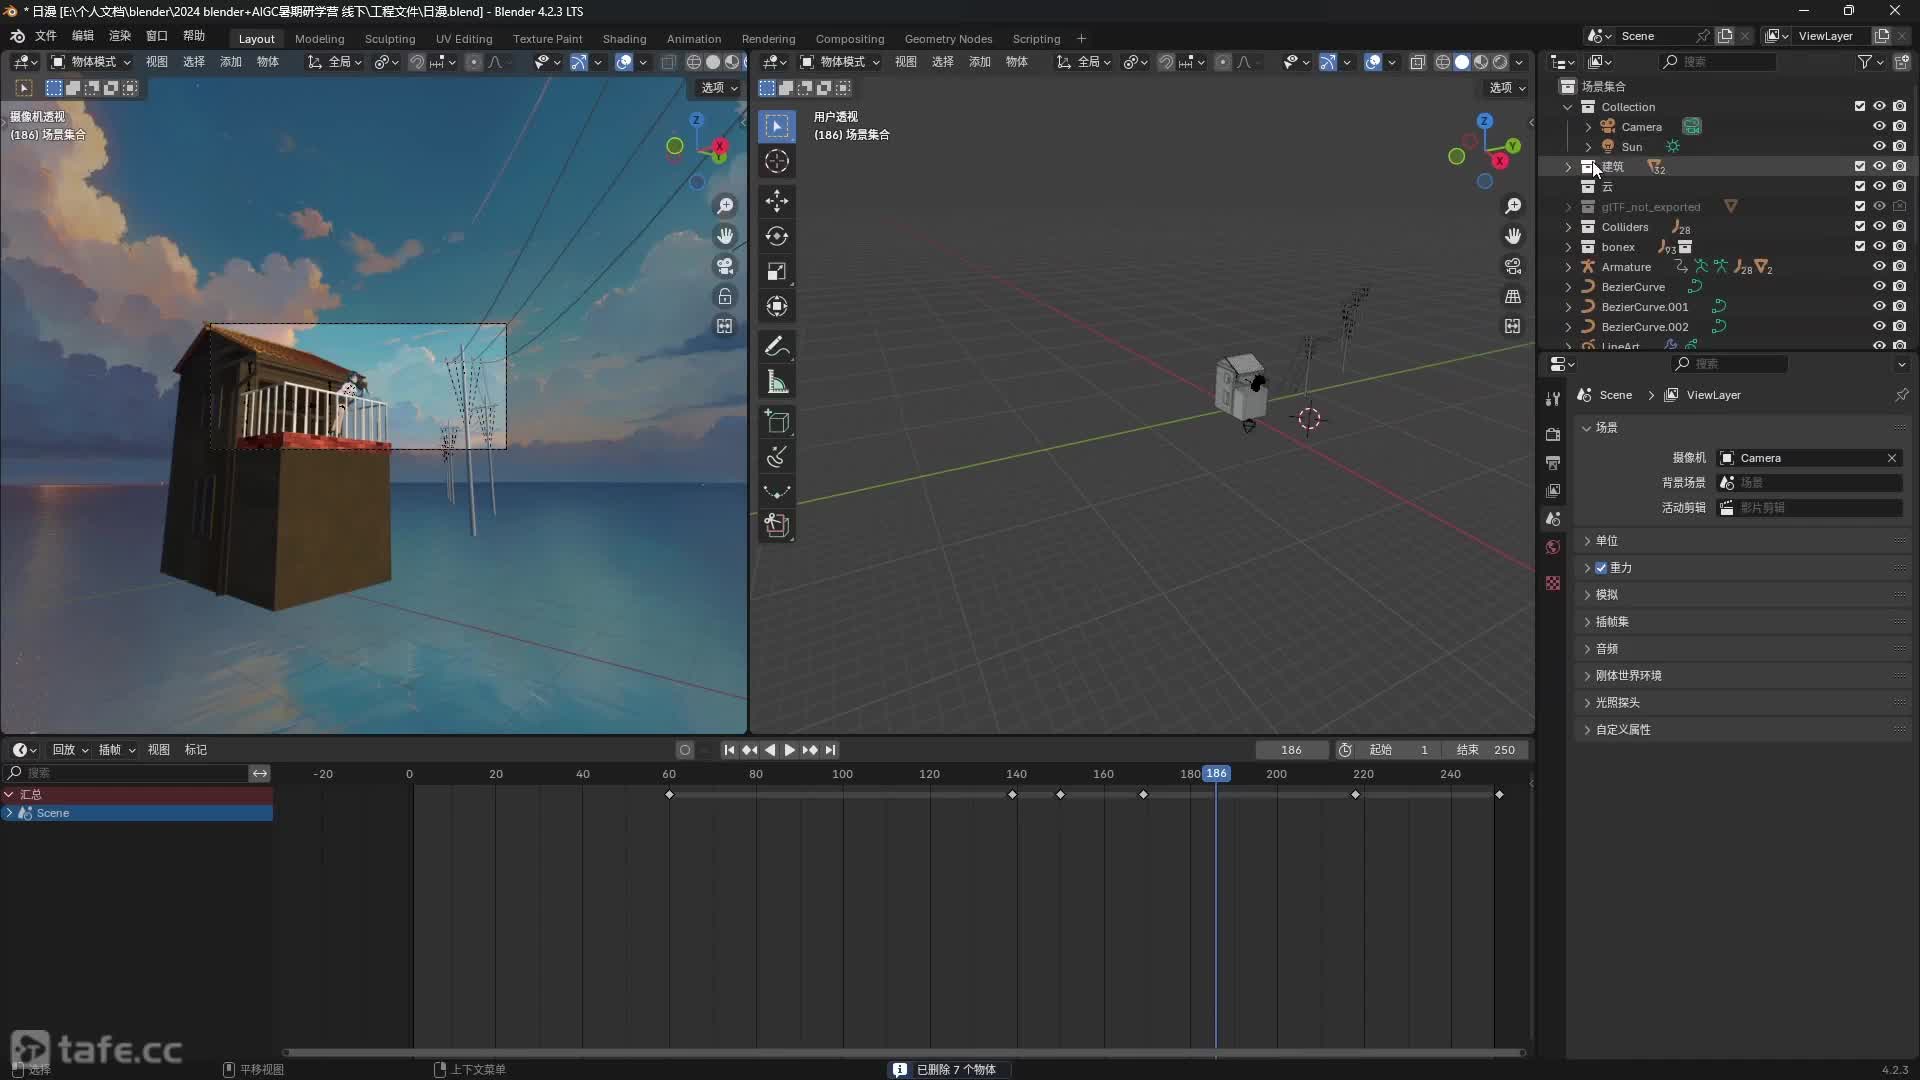This screenshot has width=1920, height=1080.
Task: Click zoom magnifier icon in right viewport
Action: click(1513, 206)
